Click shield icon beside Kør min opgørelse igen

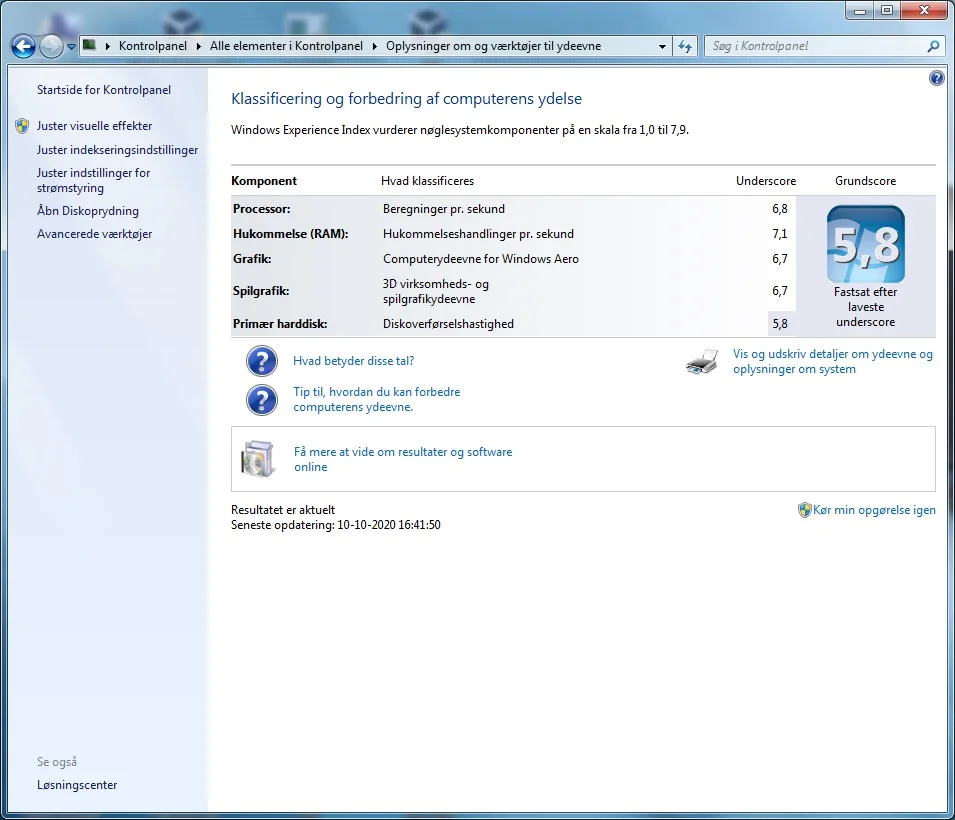point(805,510)
